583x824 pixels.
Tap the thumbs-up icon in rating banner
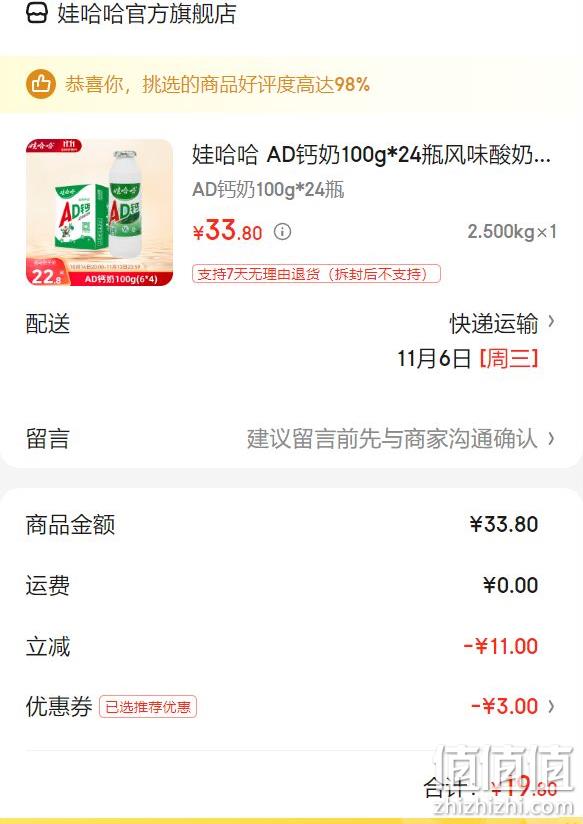(40, 84)
